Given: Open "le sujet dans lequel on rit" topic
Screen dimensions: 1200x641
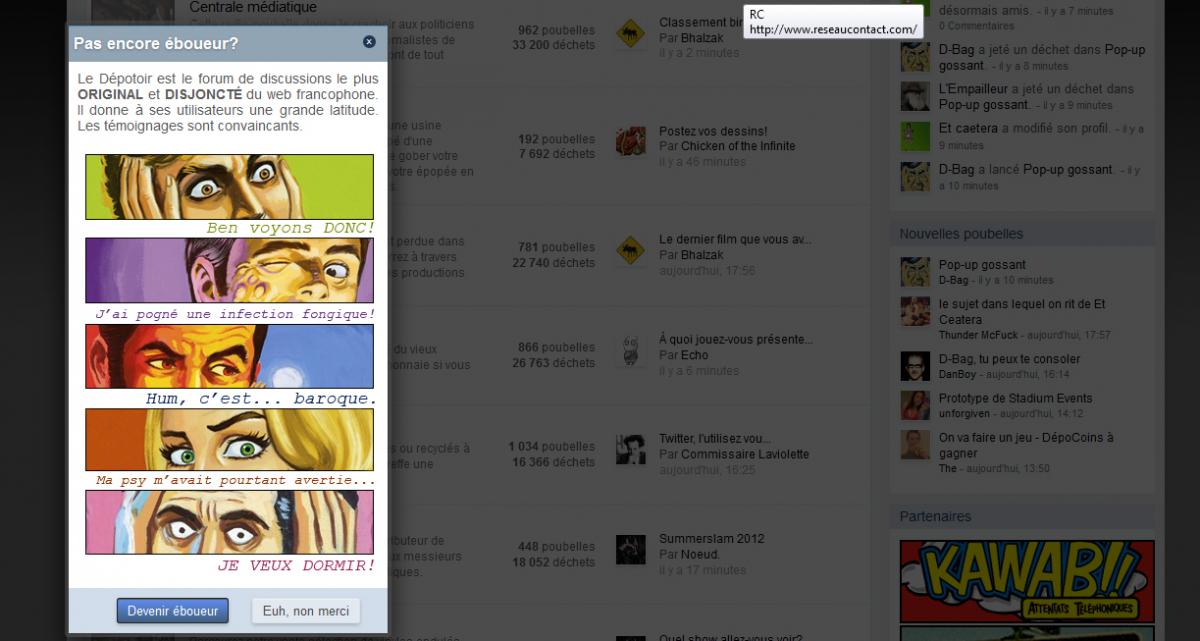Looking at the screenshot, I should tap(1022, 312).
